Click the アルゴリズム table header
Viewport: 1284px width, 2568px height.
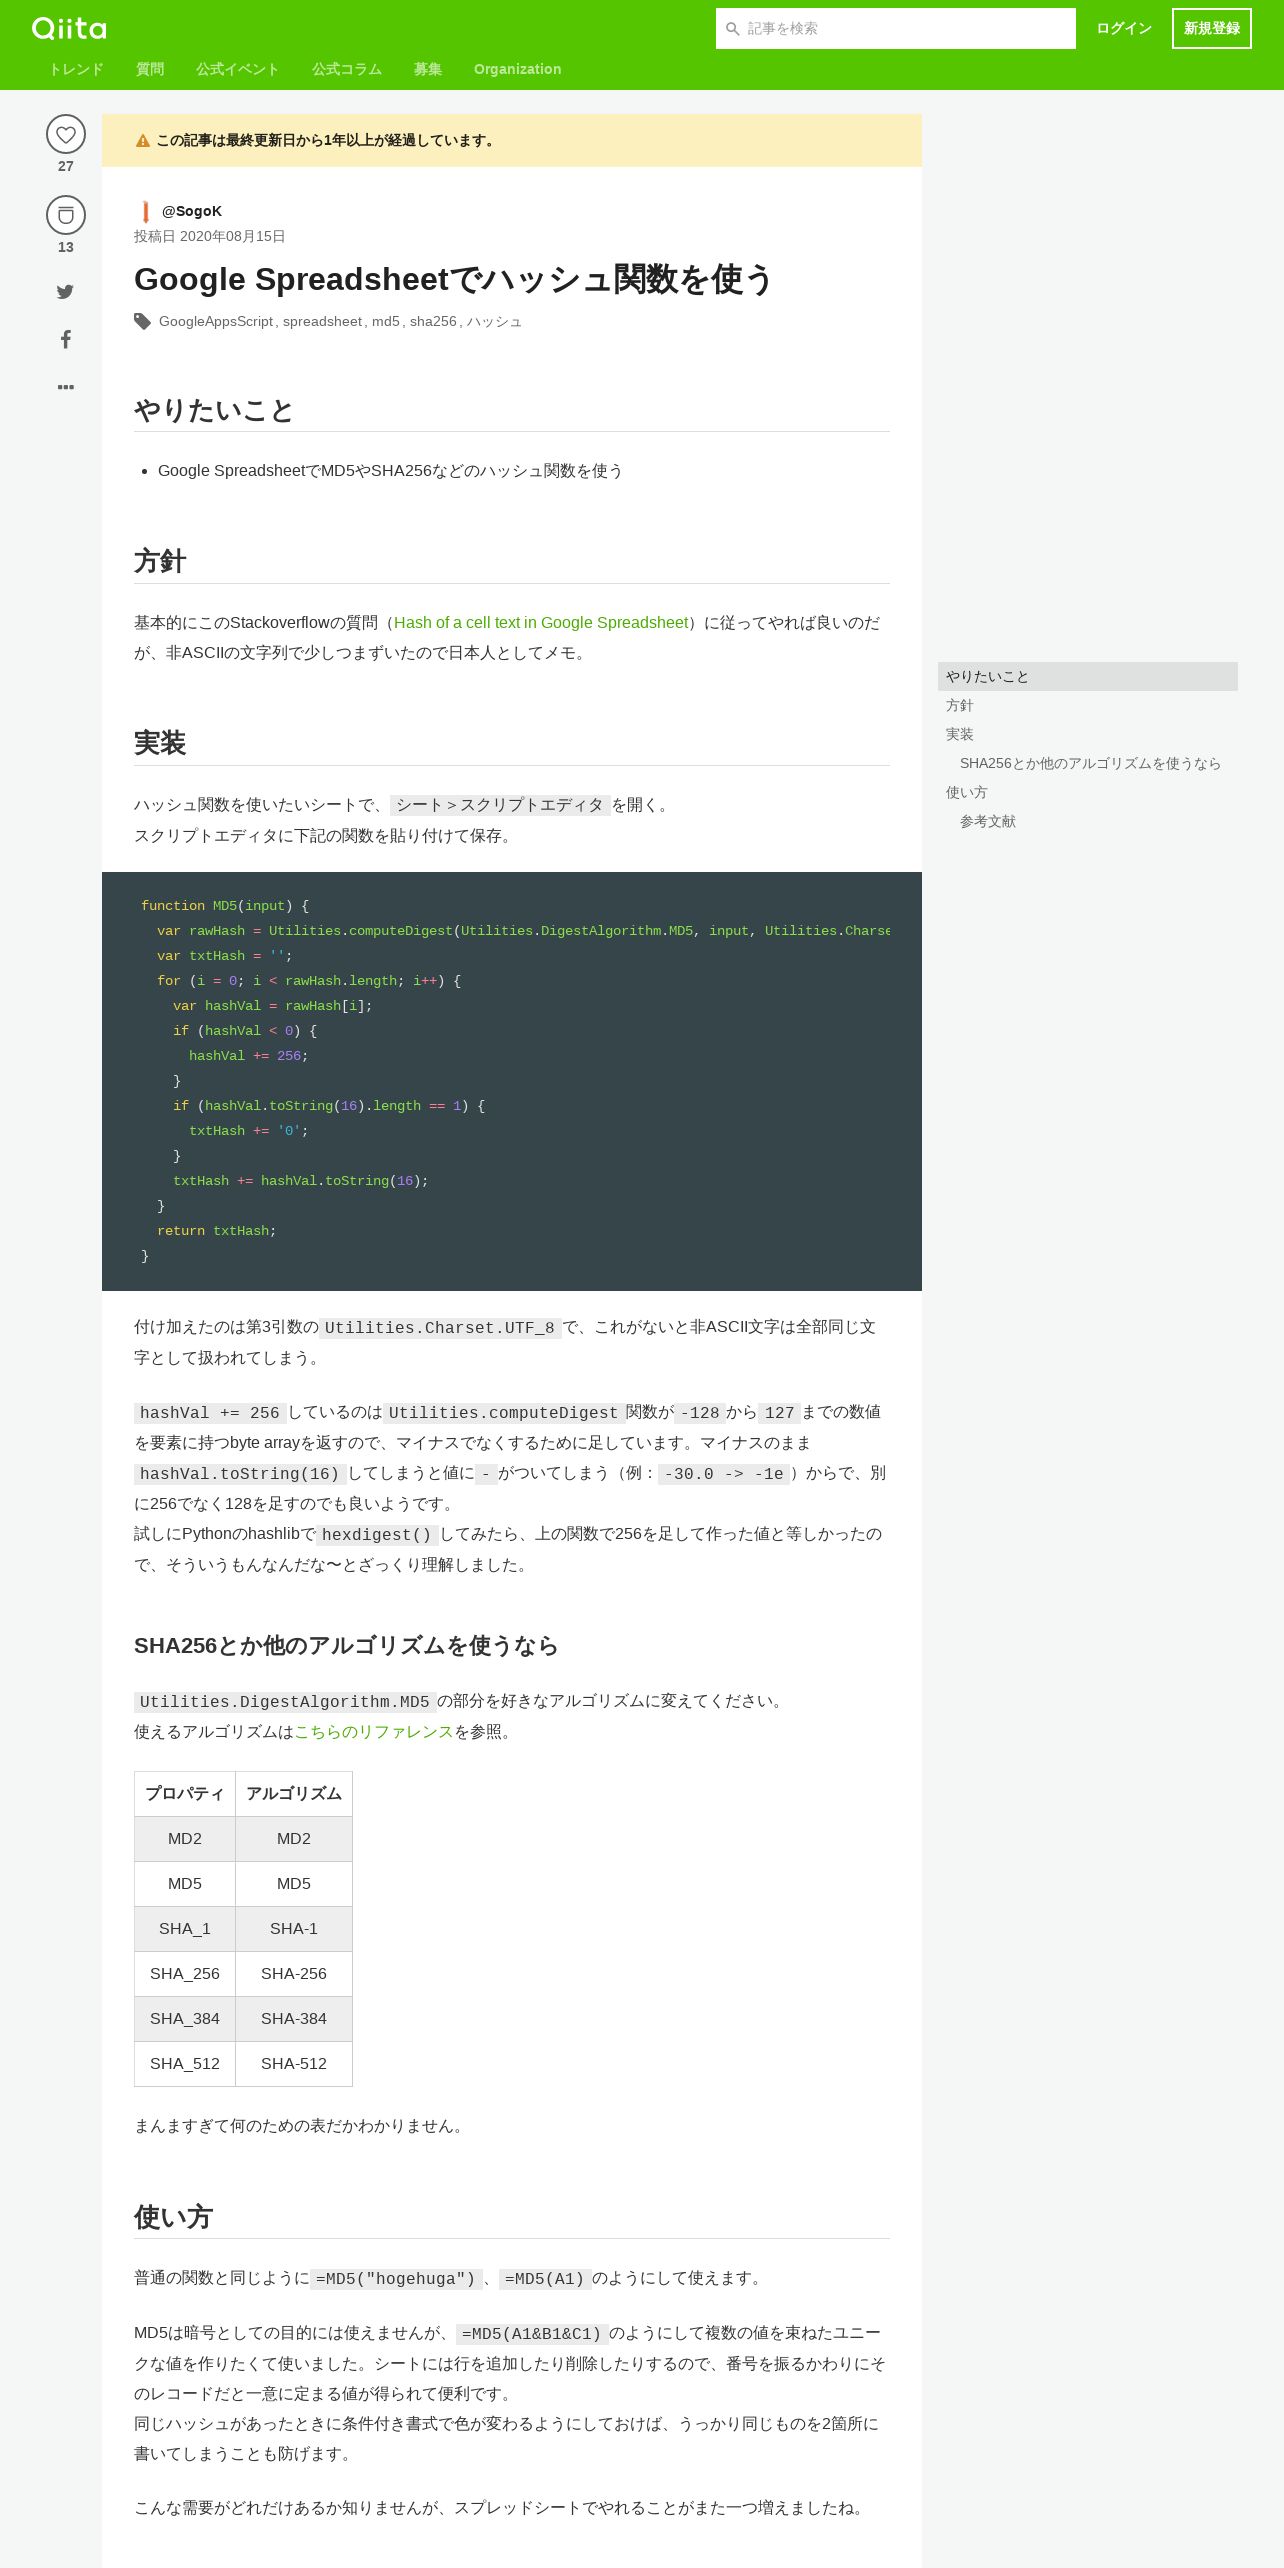tap(294, 1793)
